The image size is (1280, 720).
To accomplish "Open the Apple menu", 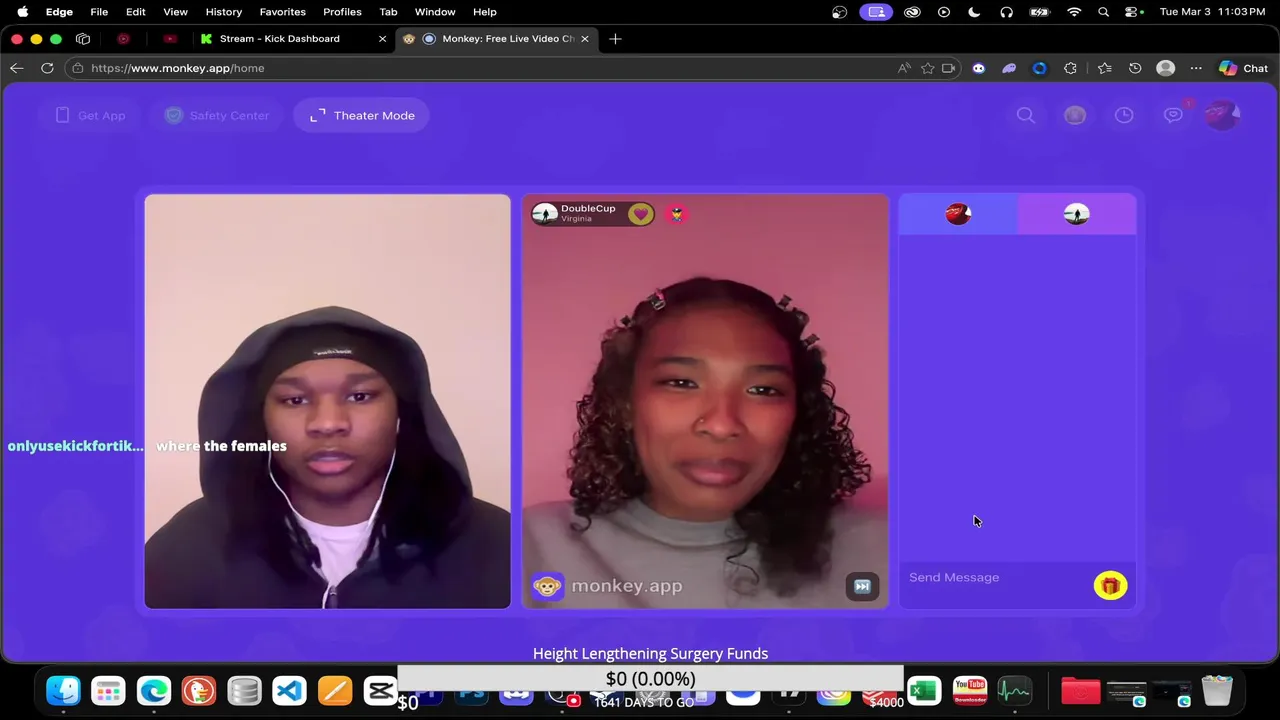I will click(22, 12).
